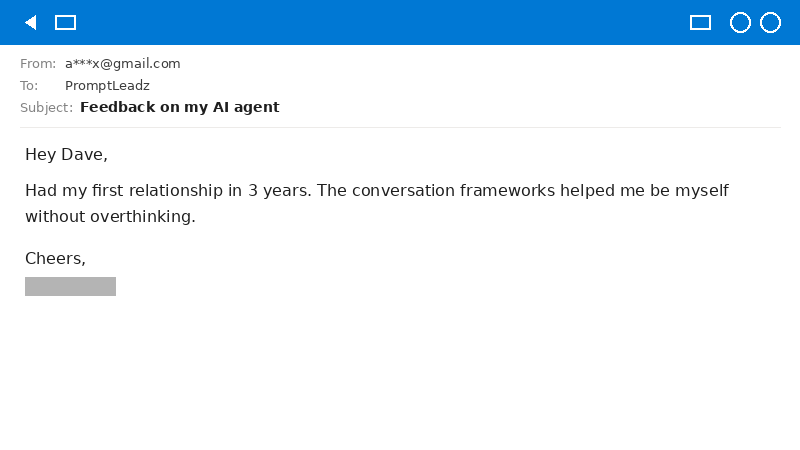Click the "Hey Dave," greeting line
Image resolution: width=800 pixels, height=450 pixels.
point(66,155)
